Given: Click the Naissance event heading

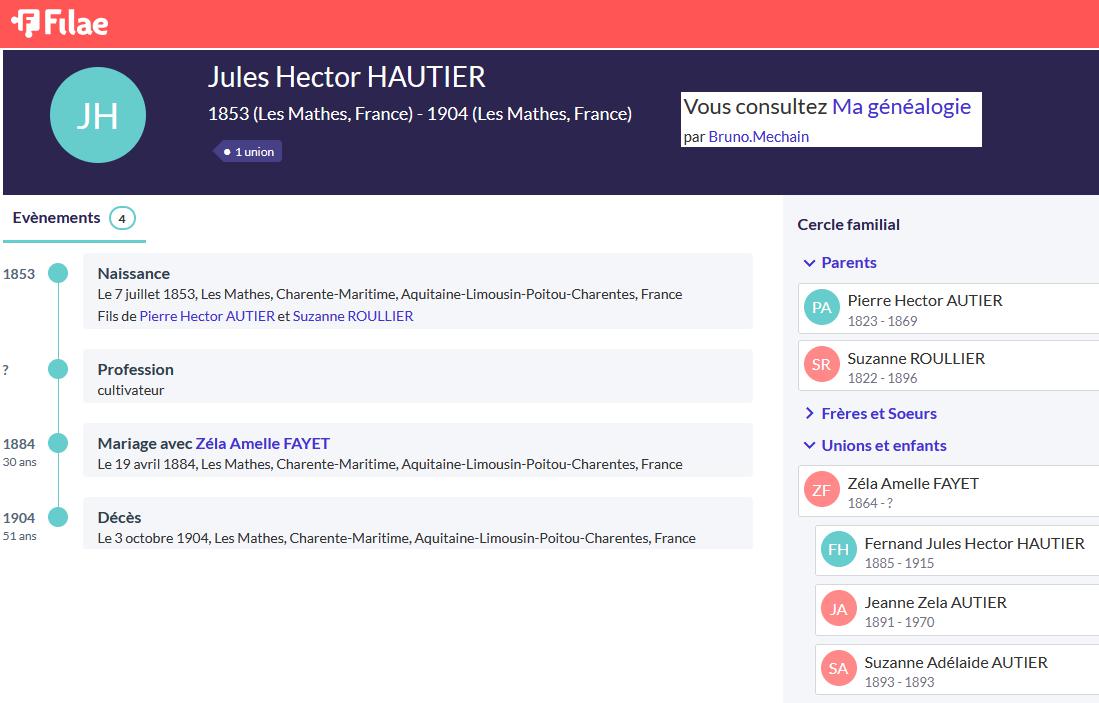Looking at the screenshot, I should [134, 273].
